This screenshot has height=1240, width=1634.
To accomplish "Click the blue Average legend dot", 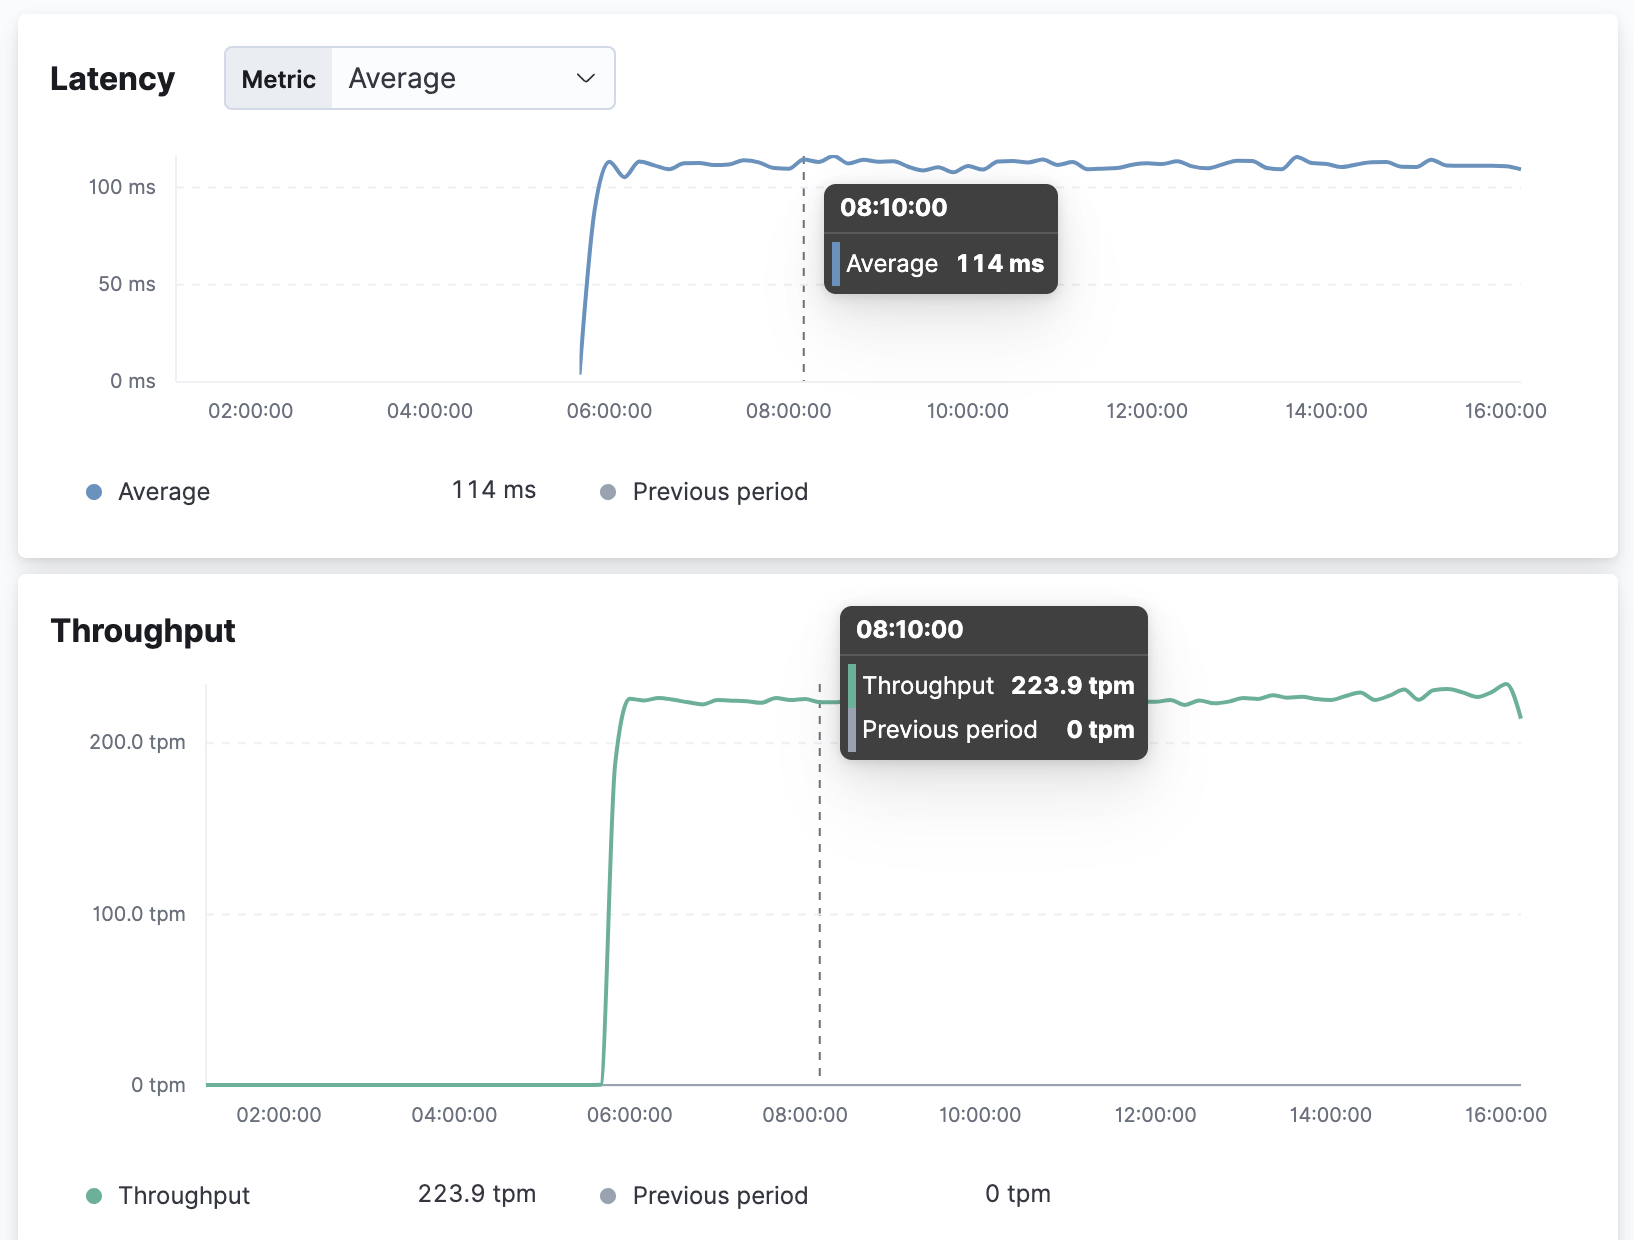I will point(92,491).
